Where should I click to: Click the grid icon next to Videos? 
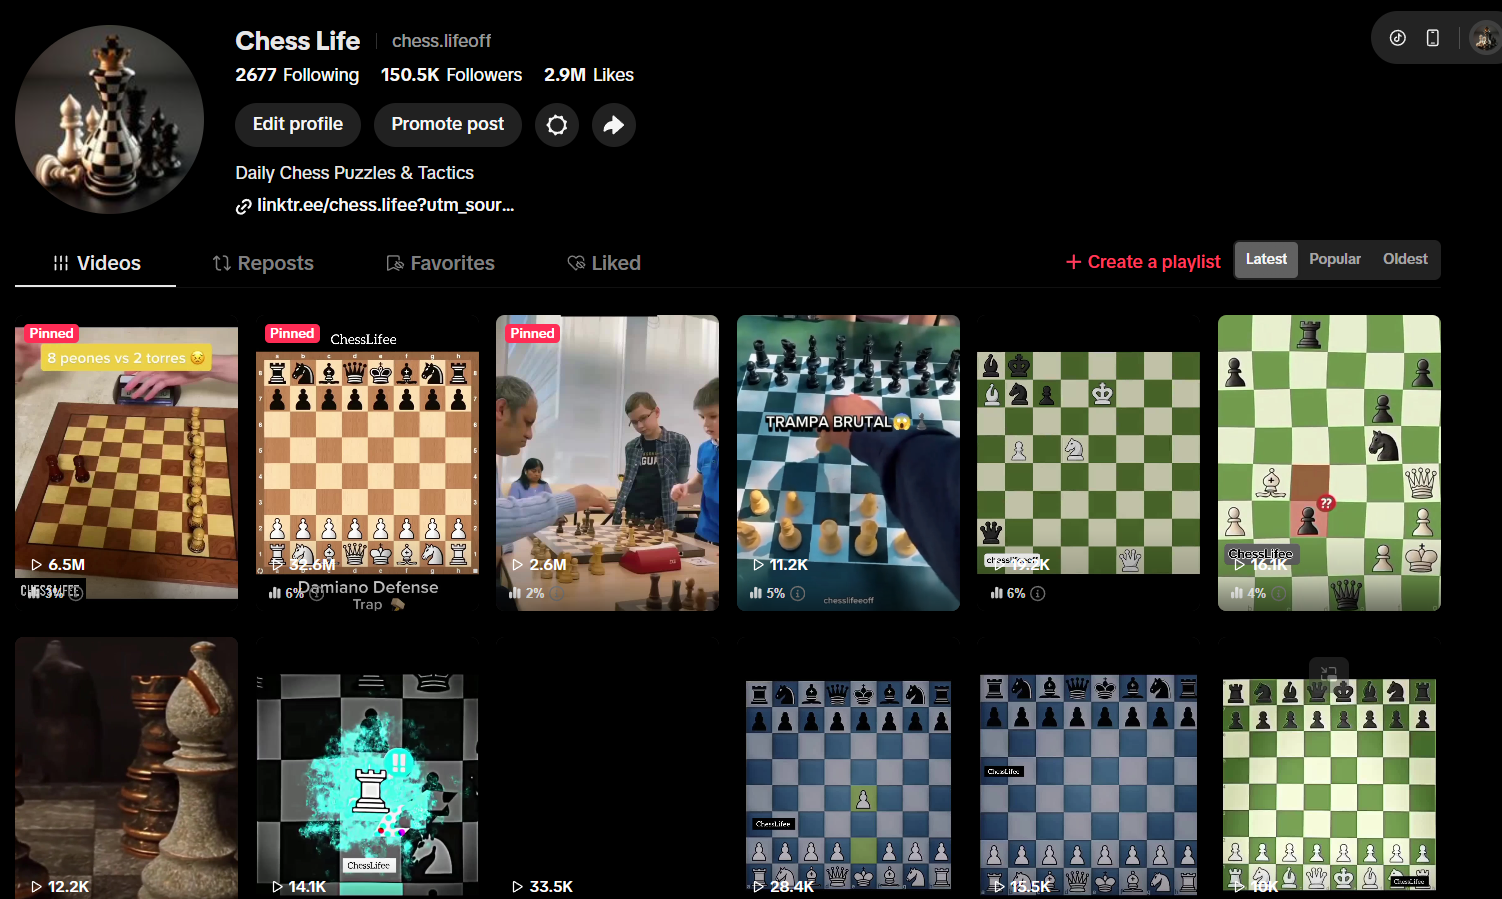[x=60, y=262]
